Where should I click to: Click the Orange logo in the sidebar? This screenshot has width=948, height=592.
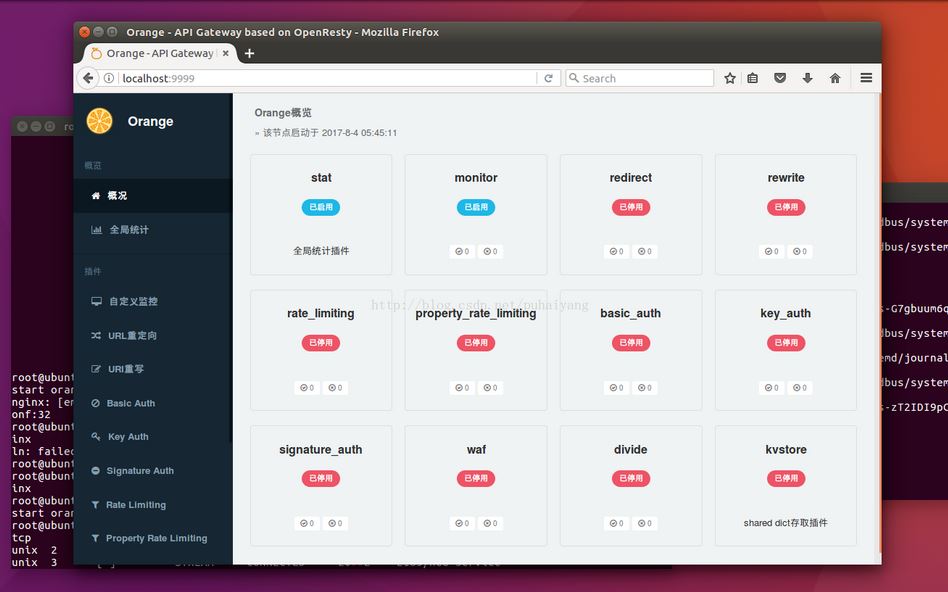pyautogui.click(x=99, y=121)
